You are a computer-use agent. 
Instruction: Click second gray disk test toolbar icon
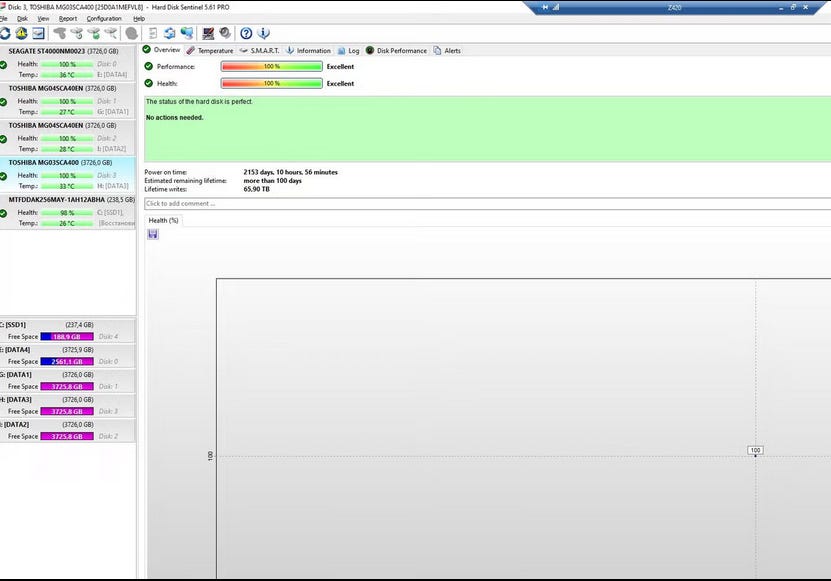coord(77,33)
